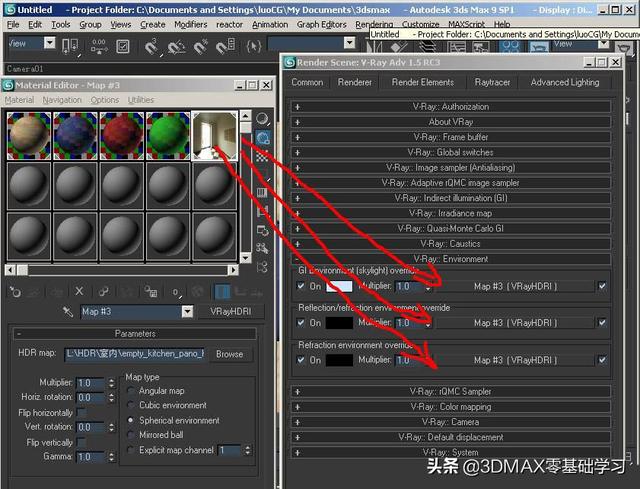Open Material Editor Utilities menu
This screenshot has width=640, height=489.
[x=141, y=100]
